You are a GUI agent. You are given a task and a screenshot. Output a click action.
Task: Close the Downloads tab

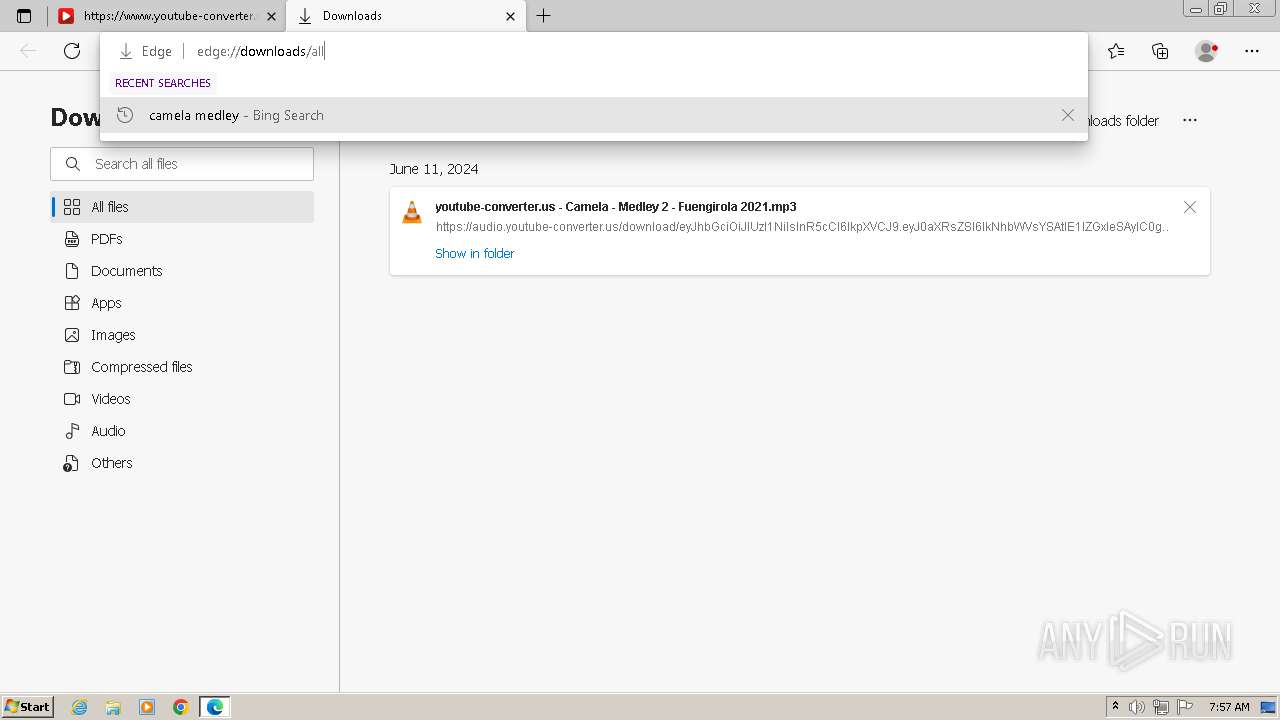(x=510, y=16)
